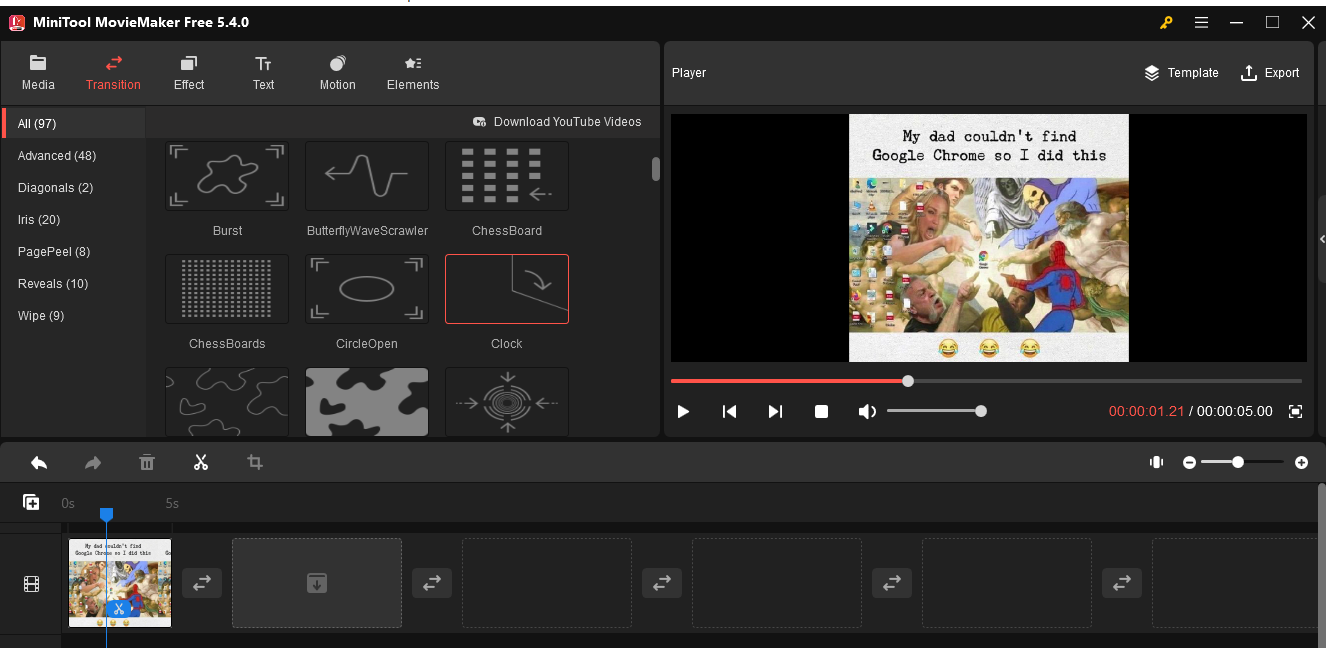Select the Crop tool
Image resolution: width=1326 pixels, height=648 pixels.
(x=255, y=462)
